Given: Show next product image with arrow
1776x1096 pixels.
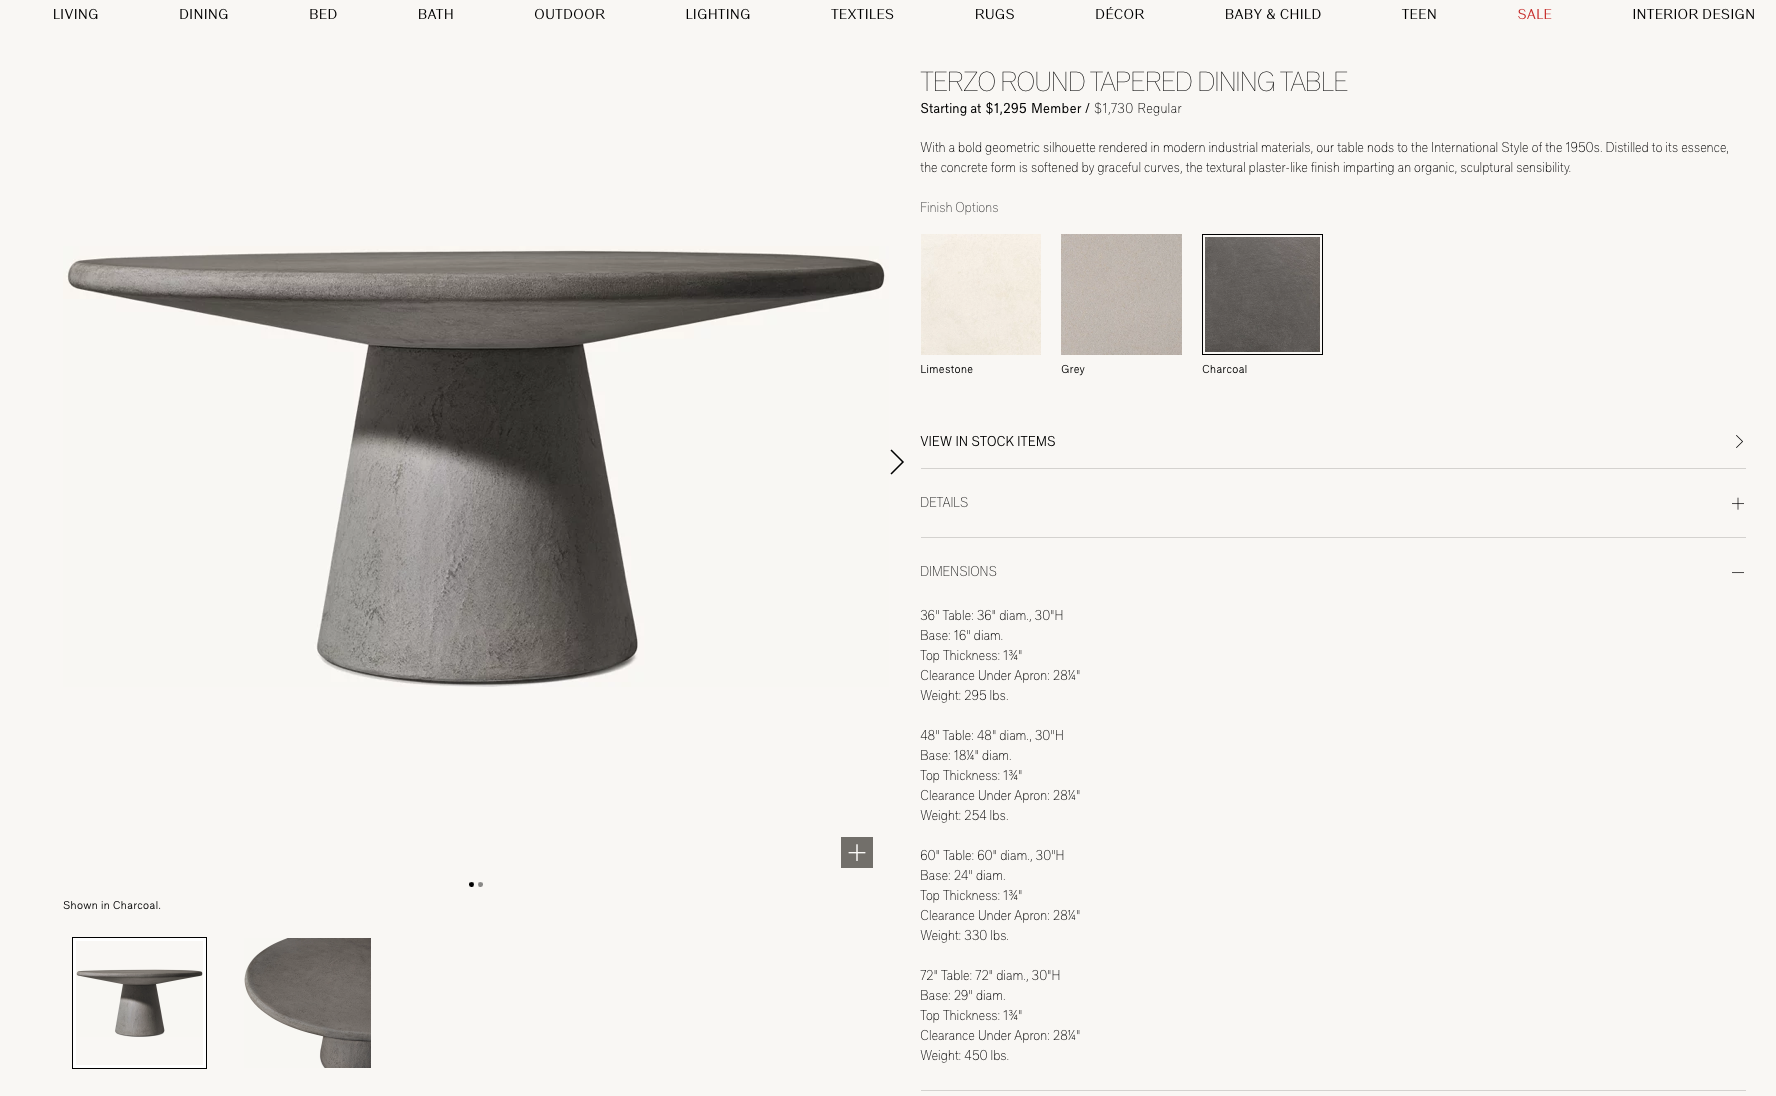Looking at the screenshot, I should point(897,462).
